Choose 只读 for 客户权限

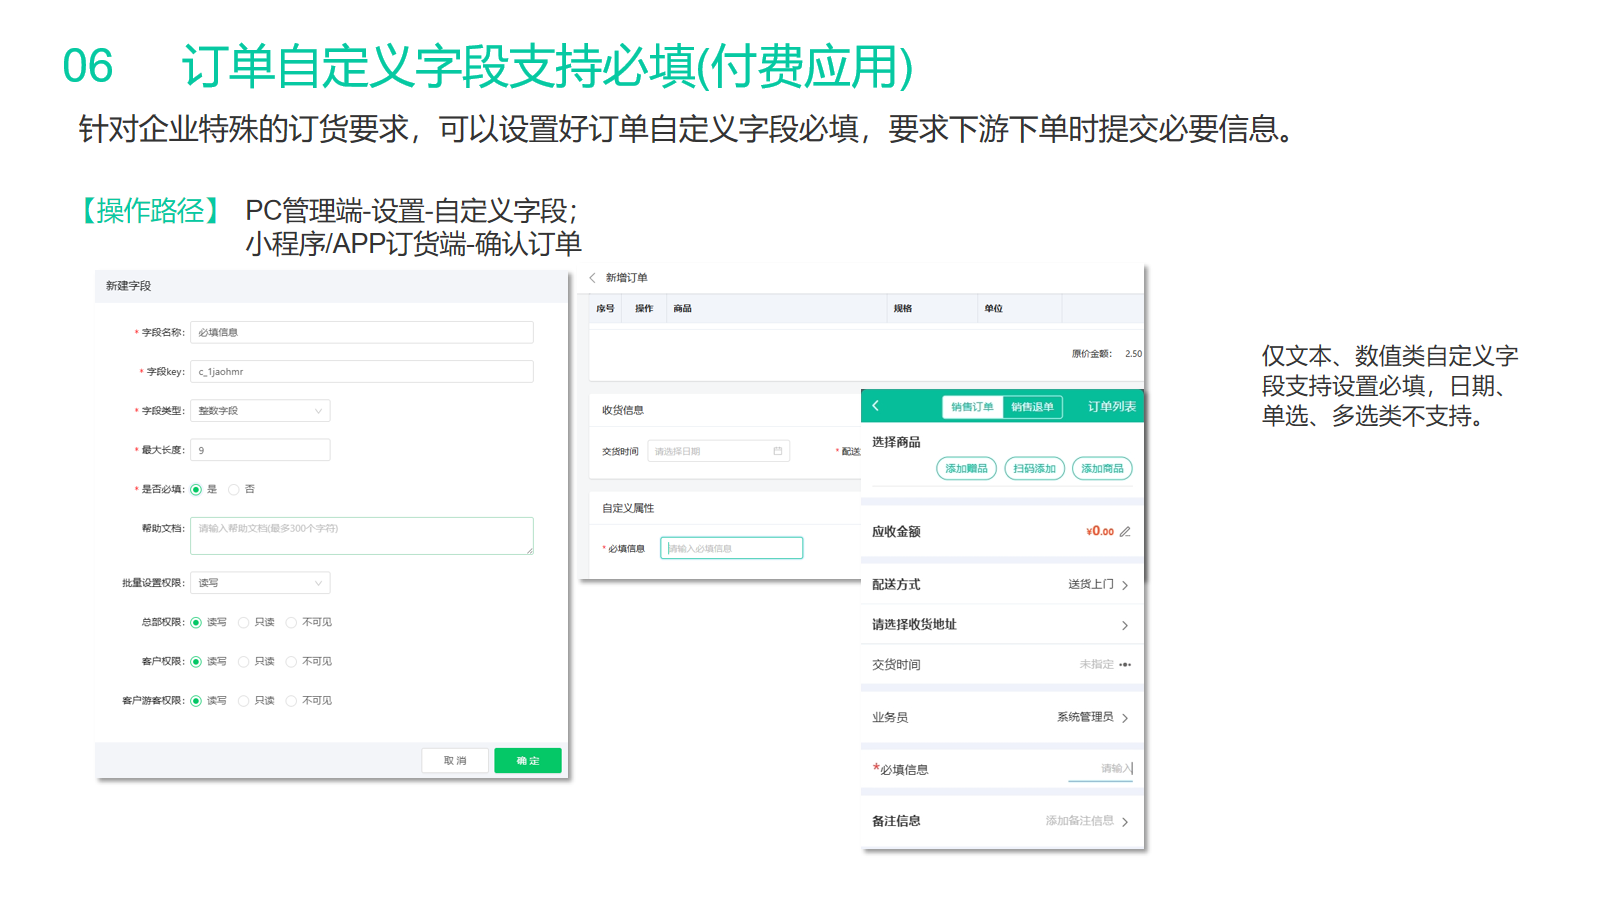point(244,662)
